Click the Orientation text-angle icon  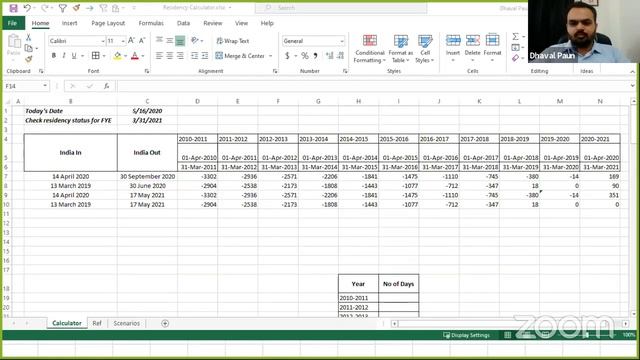click(195, 40)
